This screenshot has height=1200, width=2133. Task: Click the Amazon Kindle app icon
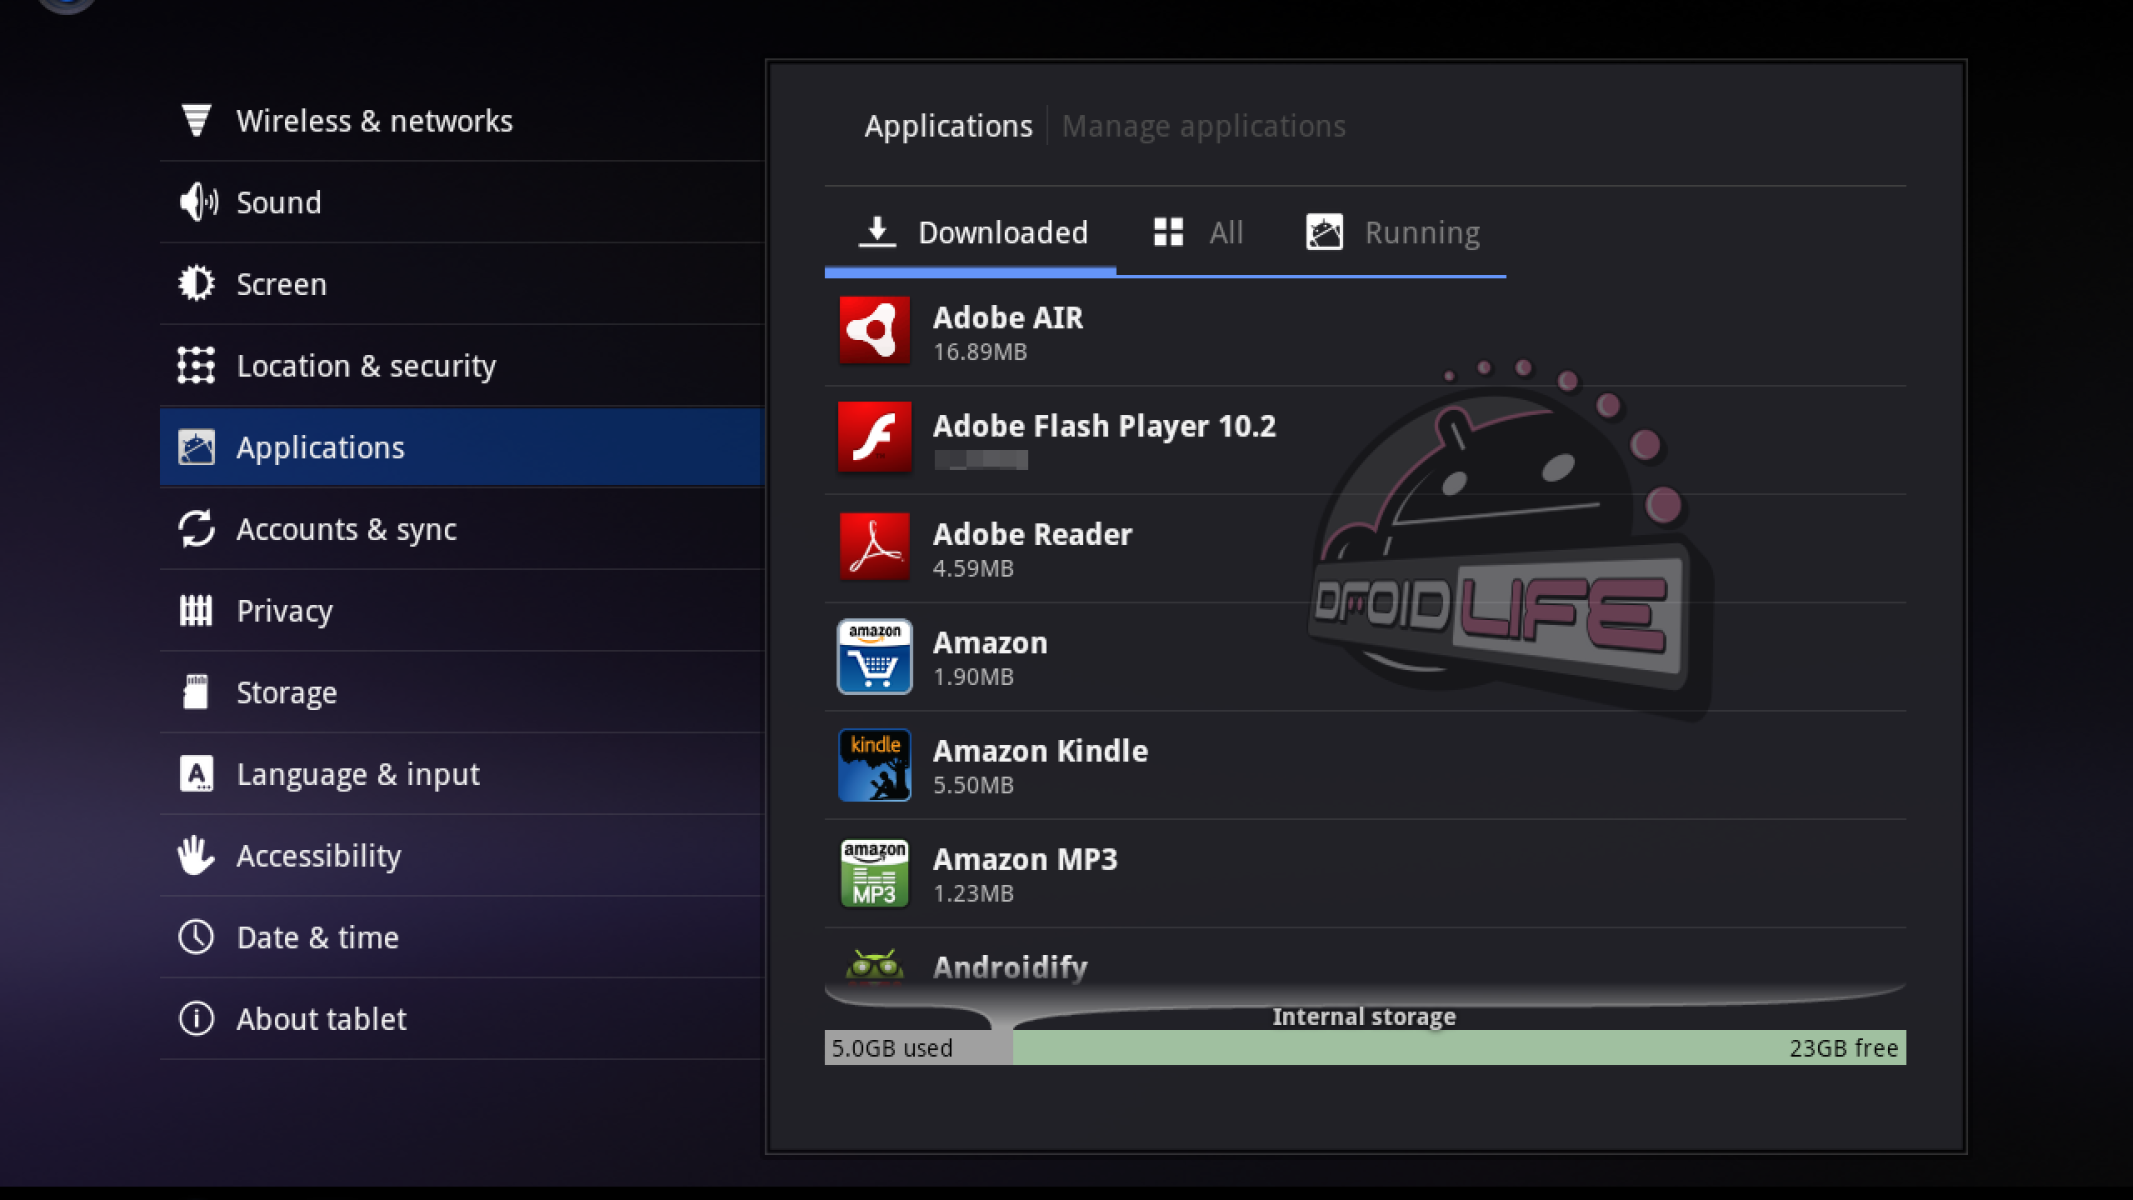(874, 765)
